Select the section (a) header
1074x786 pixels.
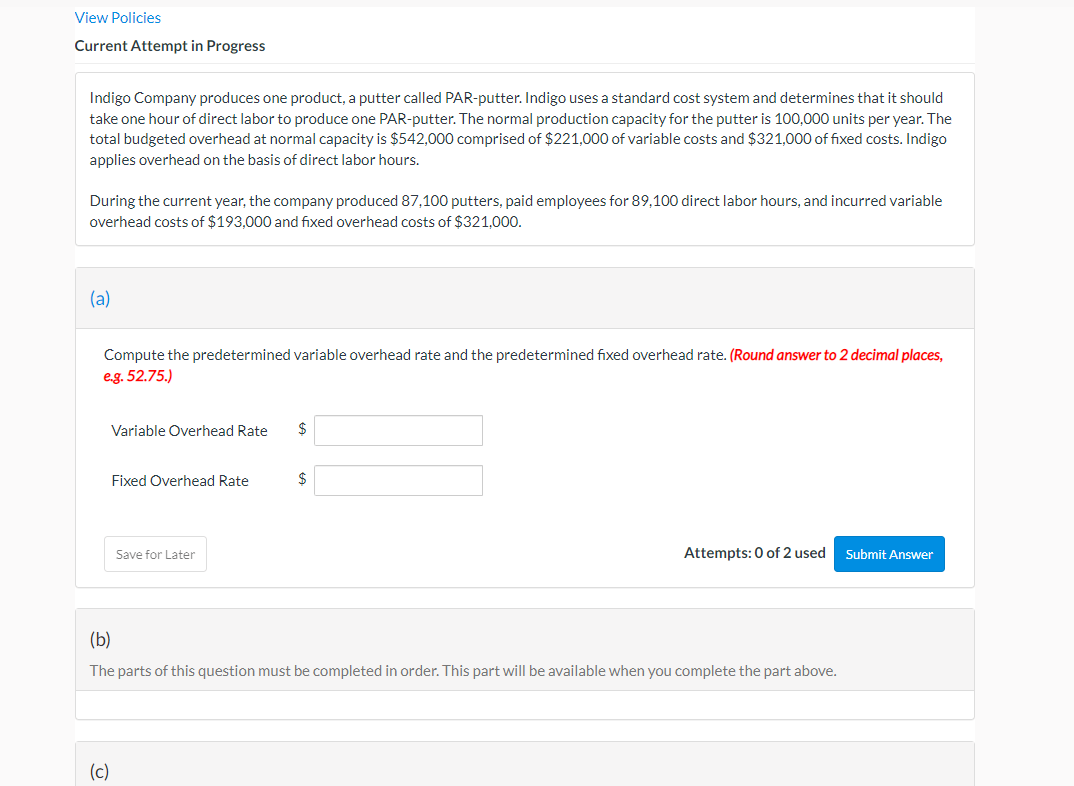(x=100, y=298)
